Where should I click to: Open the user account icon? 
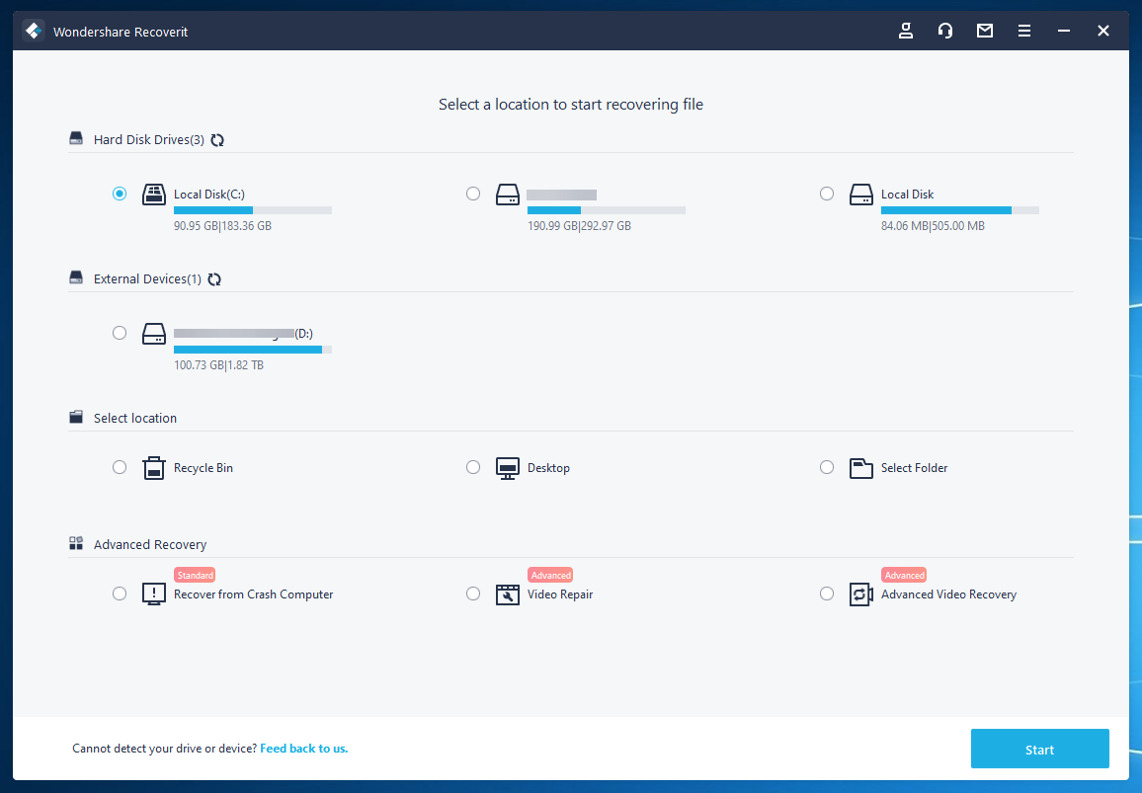pyautogui.click(x=905, y=31)
